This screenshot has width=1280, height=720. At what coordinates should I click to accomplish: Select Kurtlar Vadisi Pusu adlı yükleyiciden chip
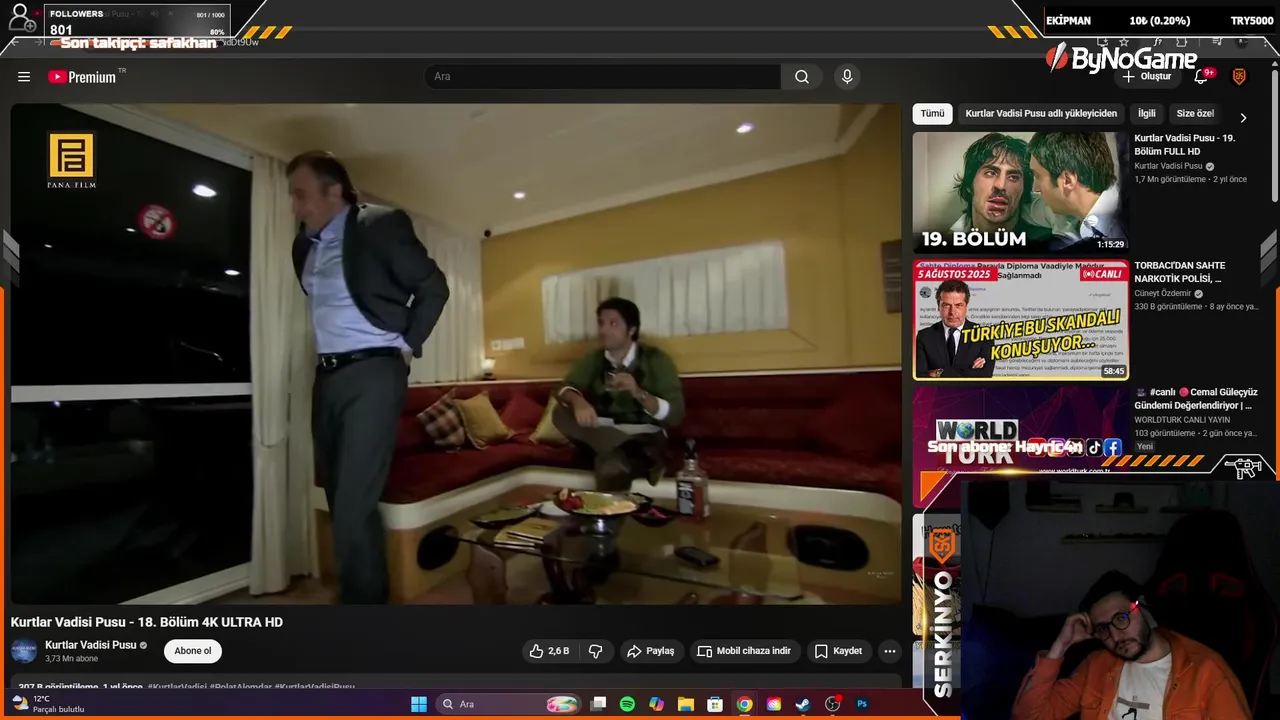point(1041,114)
